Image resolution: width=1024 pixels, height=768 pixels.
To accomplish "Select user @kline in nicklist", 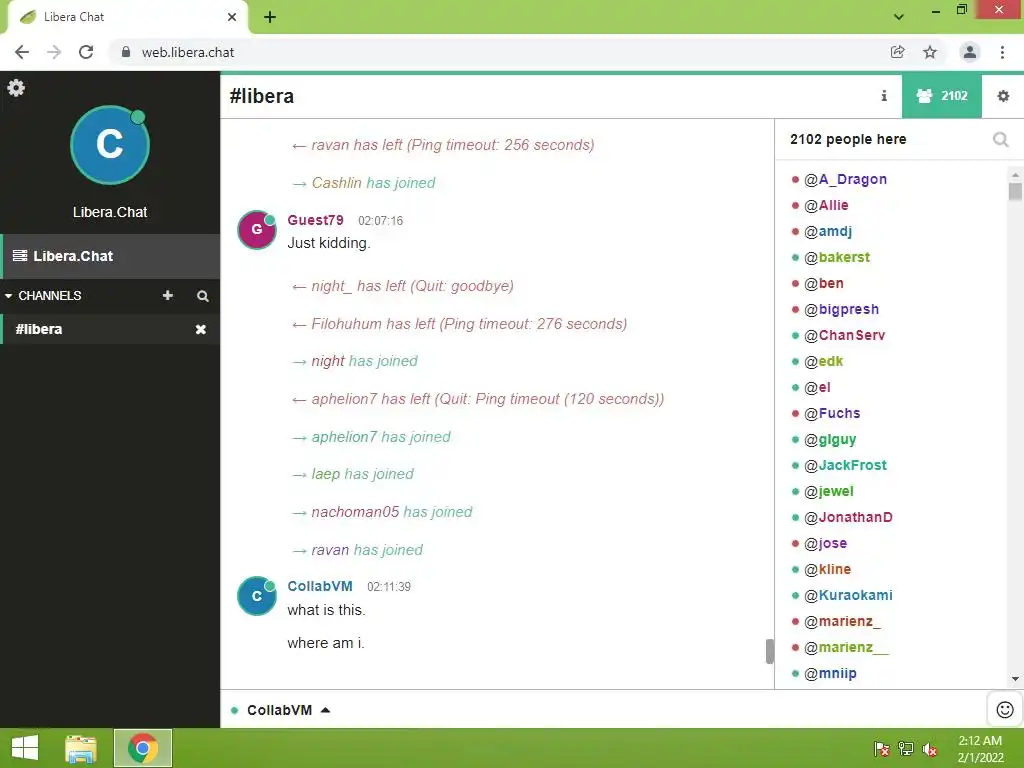I will 827,569.
